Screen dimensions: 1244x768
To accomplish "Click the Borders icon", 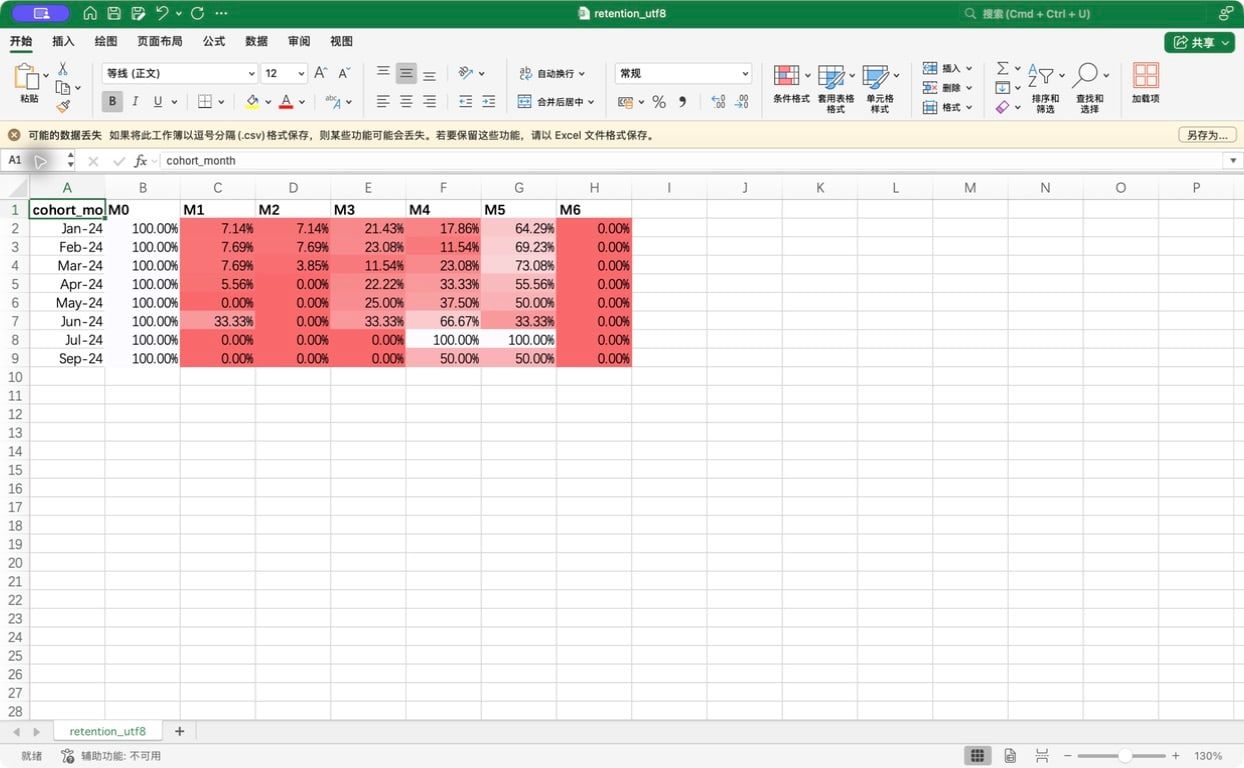I will click(205, 101).
